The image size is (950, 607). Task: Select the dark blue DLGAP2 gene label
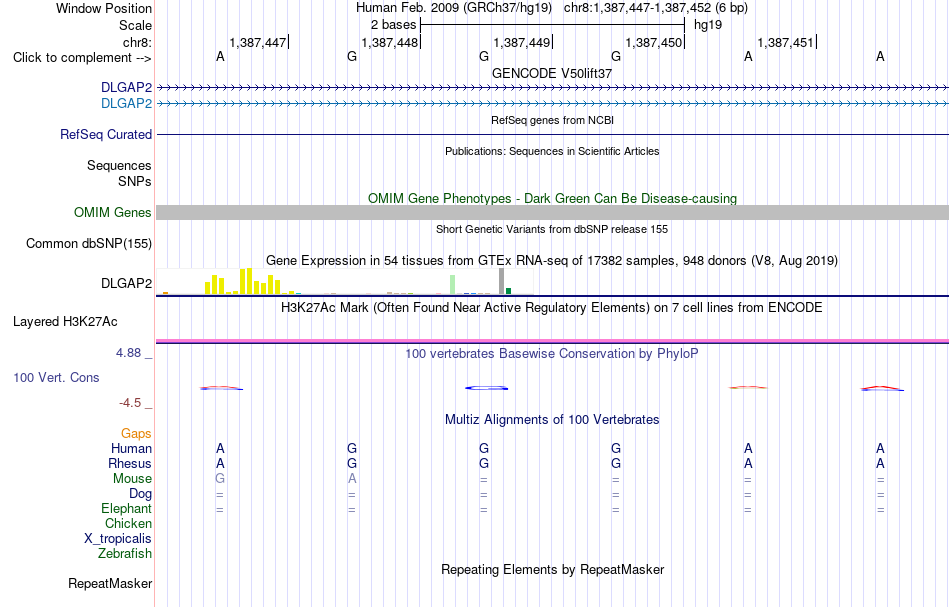pos(126,88)
